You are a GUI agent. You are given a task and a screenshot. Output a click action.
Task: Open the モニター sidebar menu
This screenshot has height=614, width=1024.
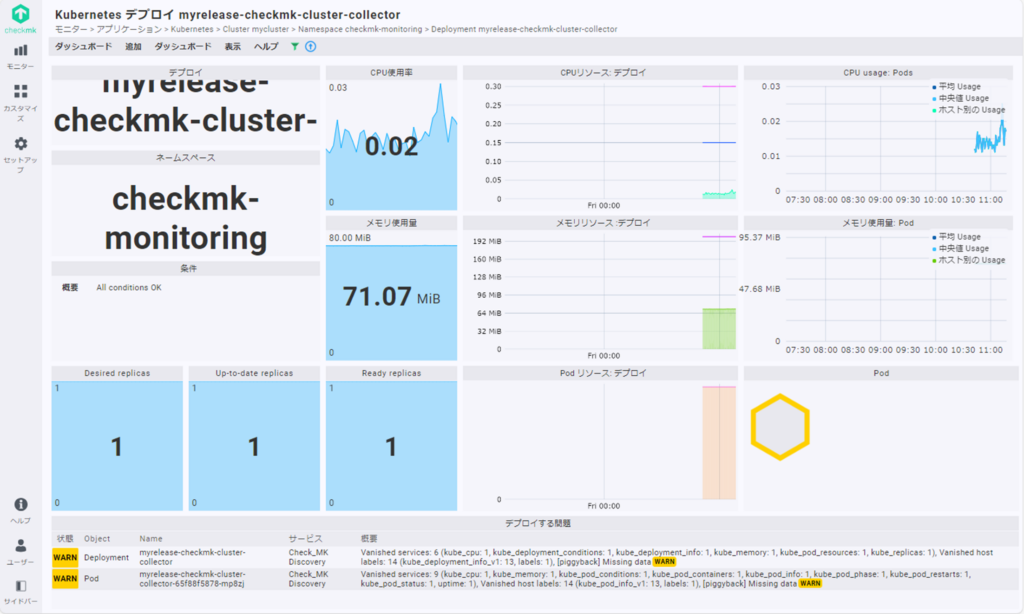(20, 56)
